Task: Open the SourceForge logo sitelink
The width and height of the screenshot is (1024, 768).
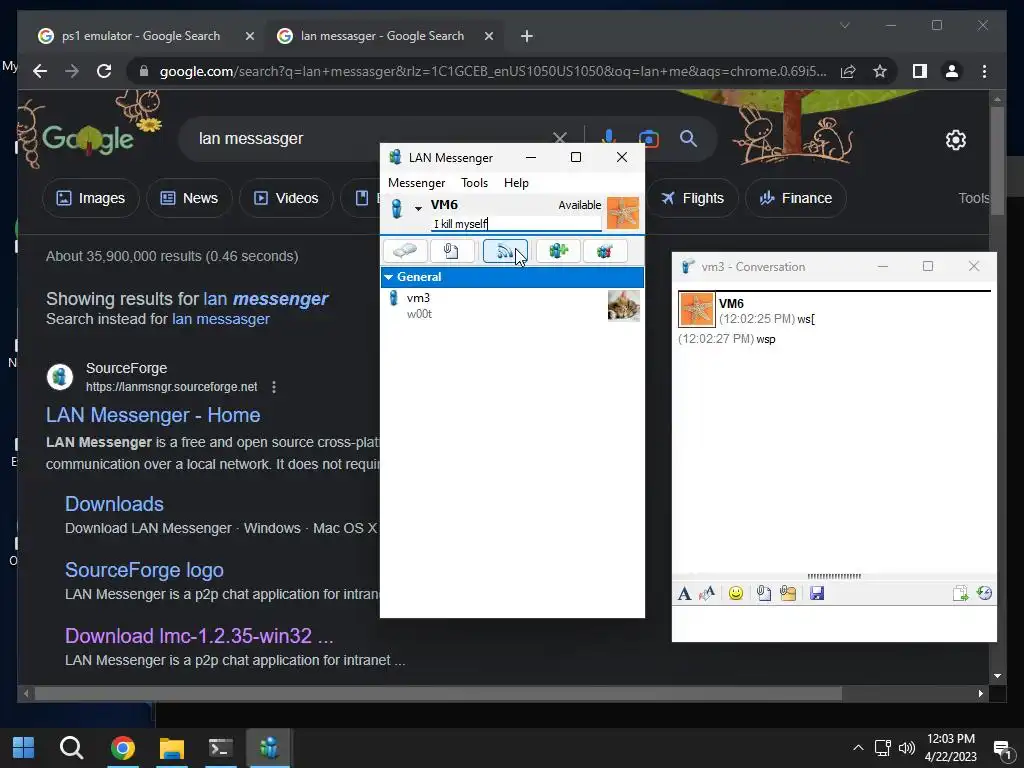Action: pos(144,570)
